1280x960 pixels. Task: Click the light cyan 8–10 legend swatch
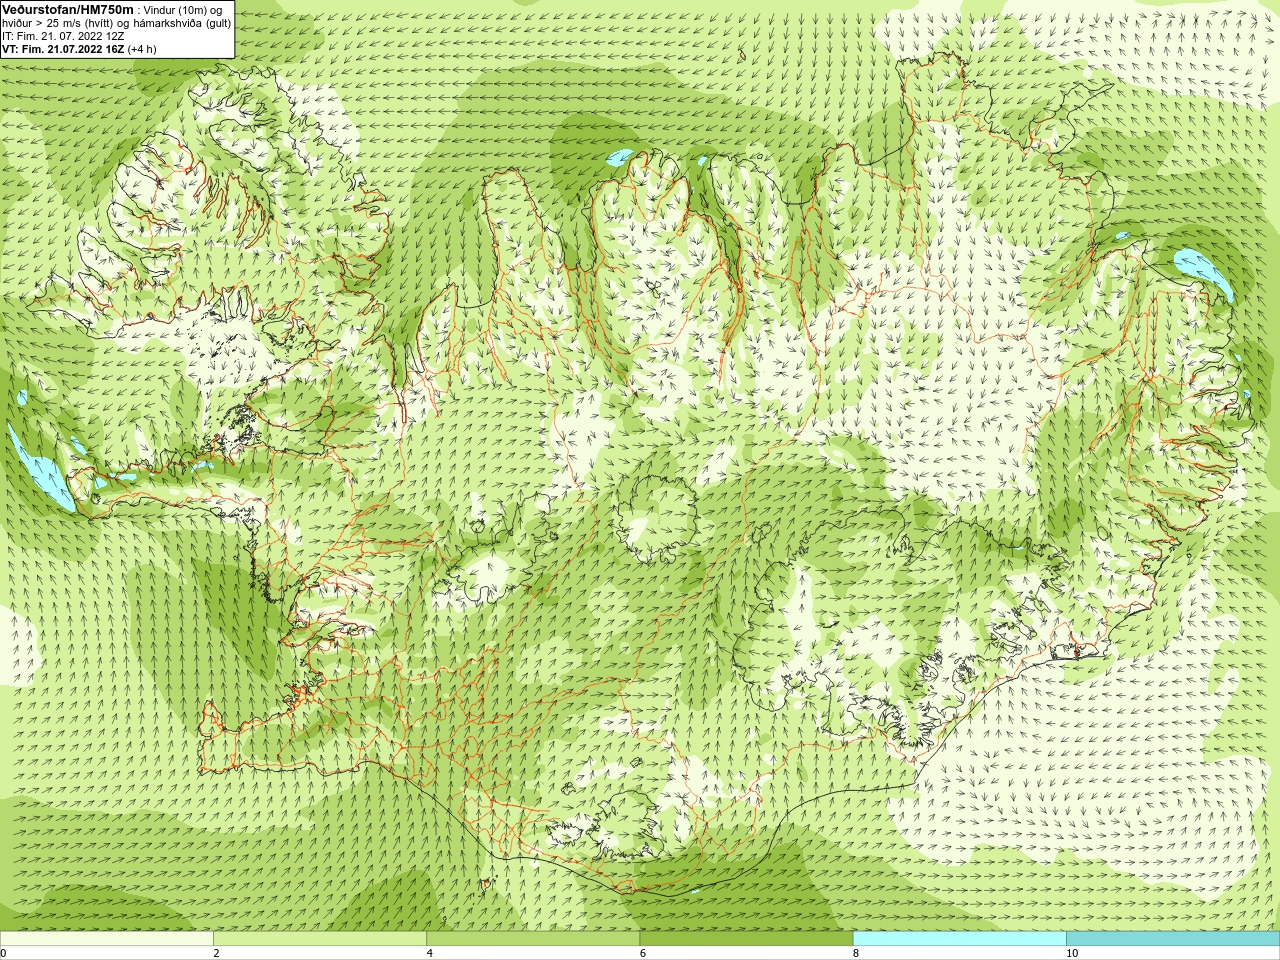(959, 940)
